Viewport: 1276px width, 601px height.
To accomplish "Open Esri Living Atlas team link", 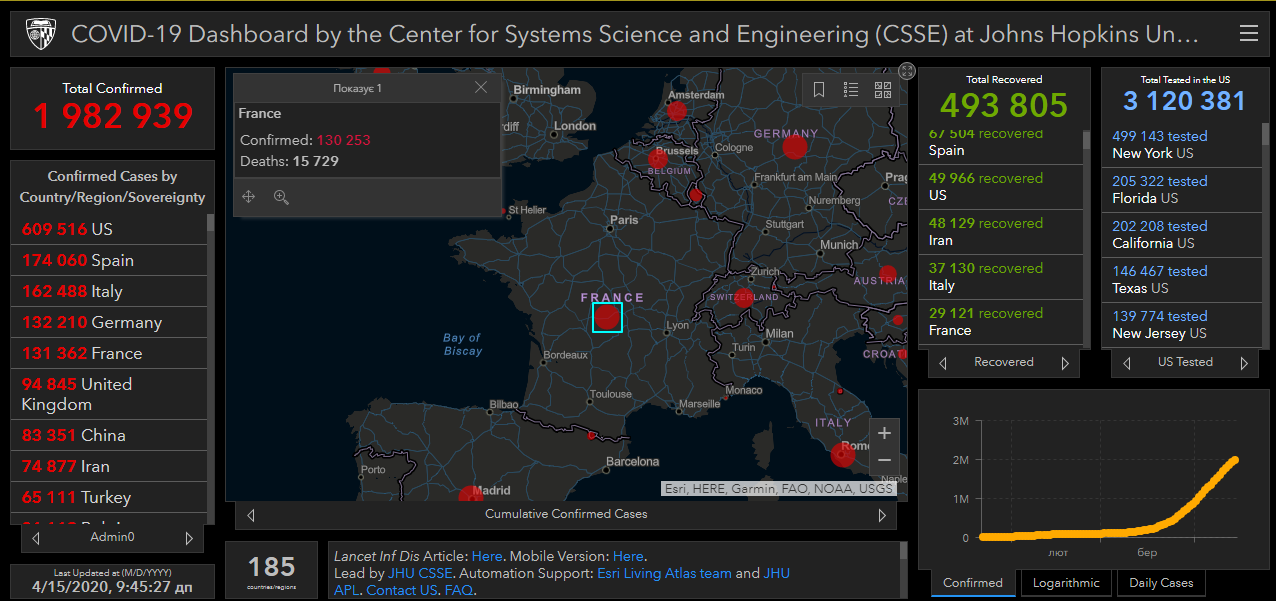I will (x=664, y=573).
